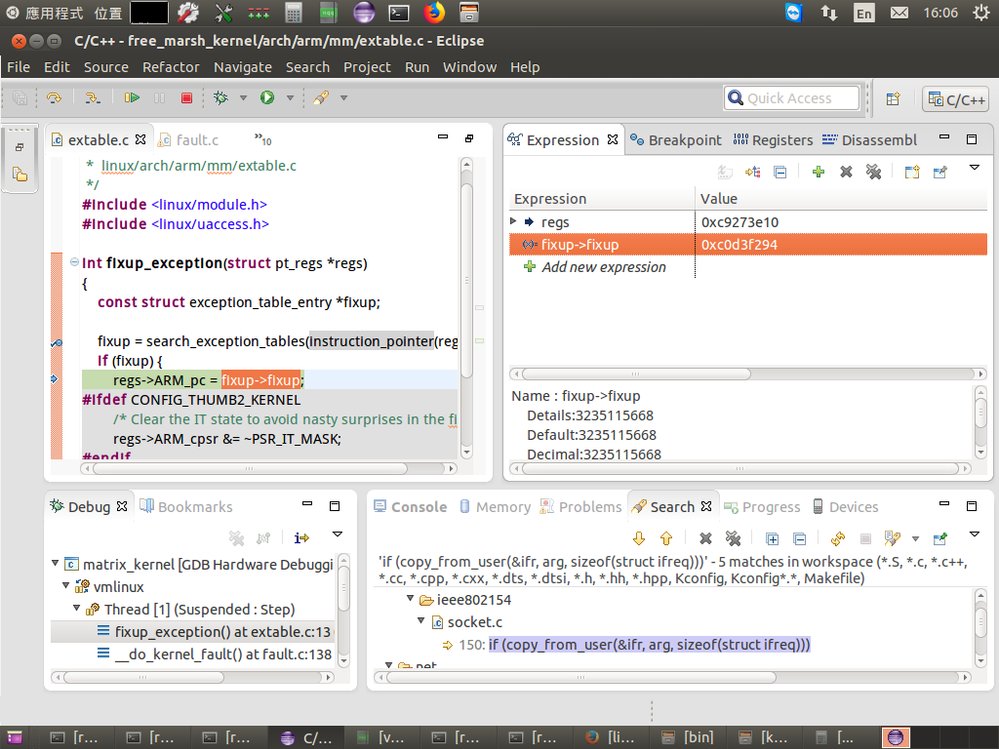Click the C/C++ perspective button

957,99
